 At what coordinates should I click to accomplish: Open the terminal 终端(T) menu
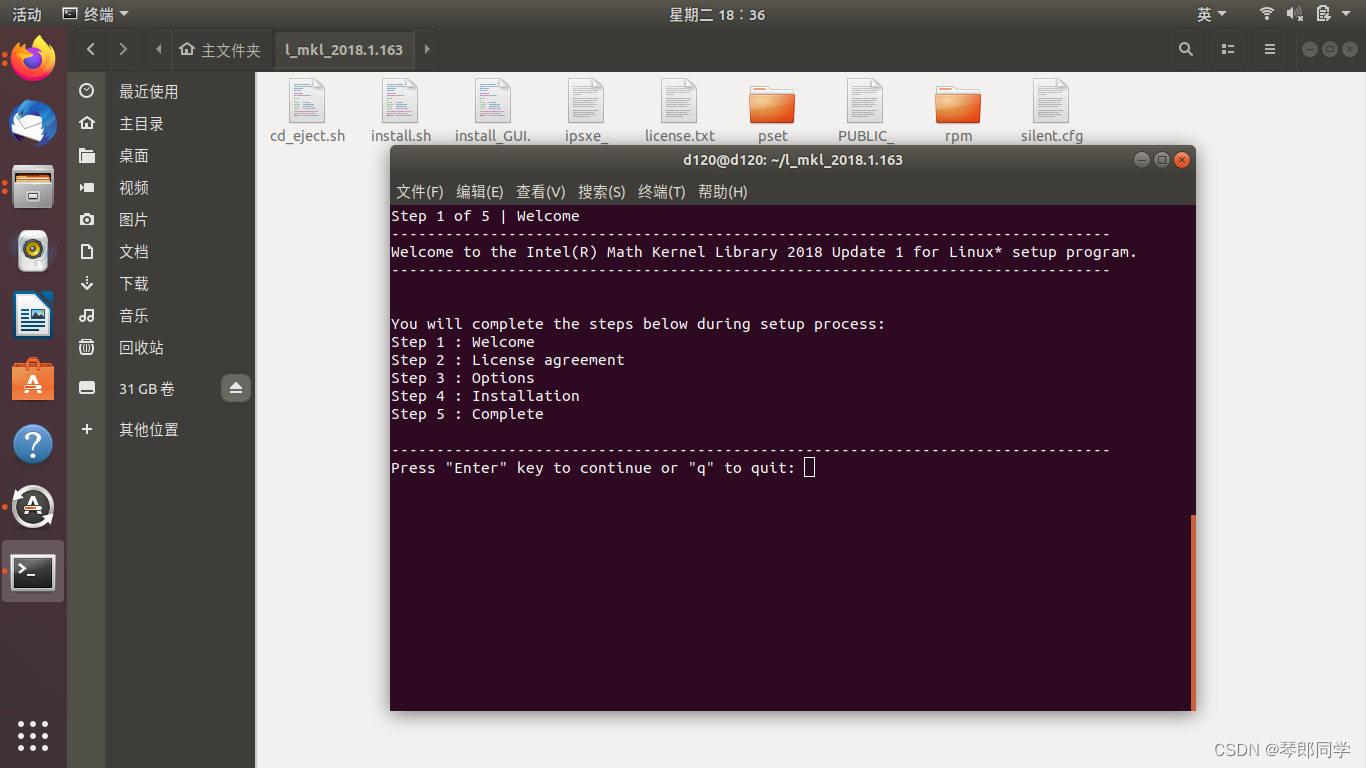click(662, 192)
